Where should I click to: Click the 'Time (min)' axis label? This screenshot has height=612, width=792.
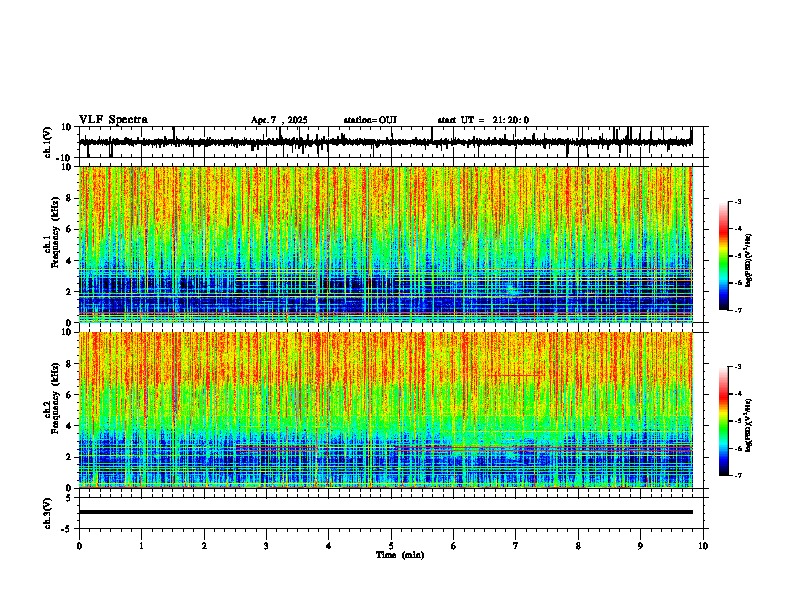(400, 555)
